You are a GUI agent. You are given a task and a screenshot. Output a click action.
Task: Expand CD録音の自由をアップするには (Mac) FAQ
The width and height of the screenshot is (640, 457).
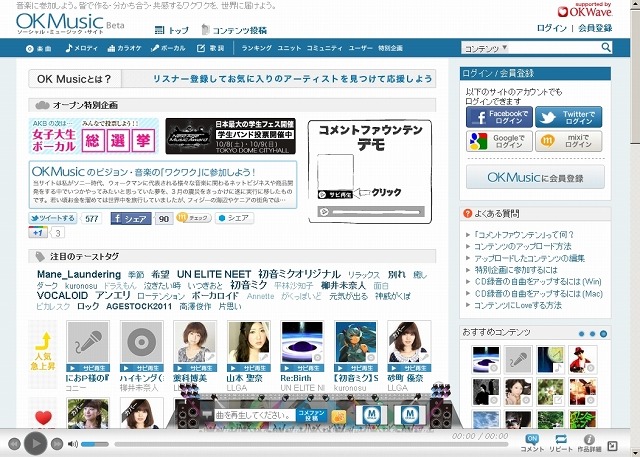pyautogui.click(x=538, y=293)
